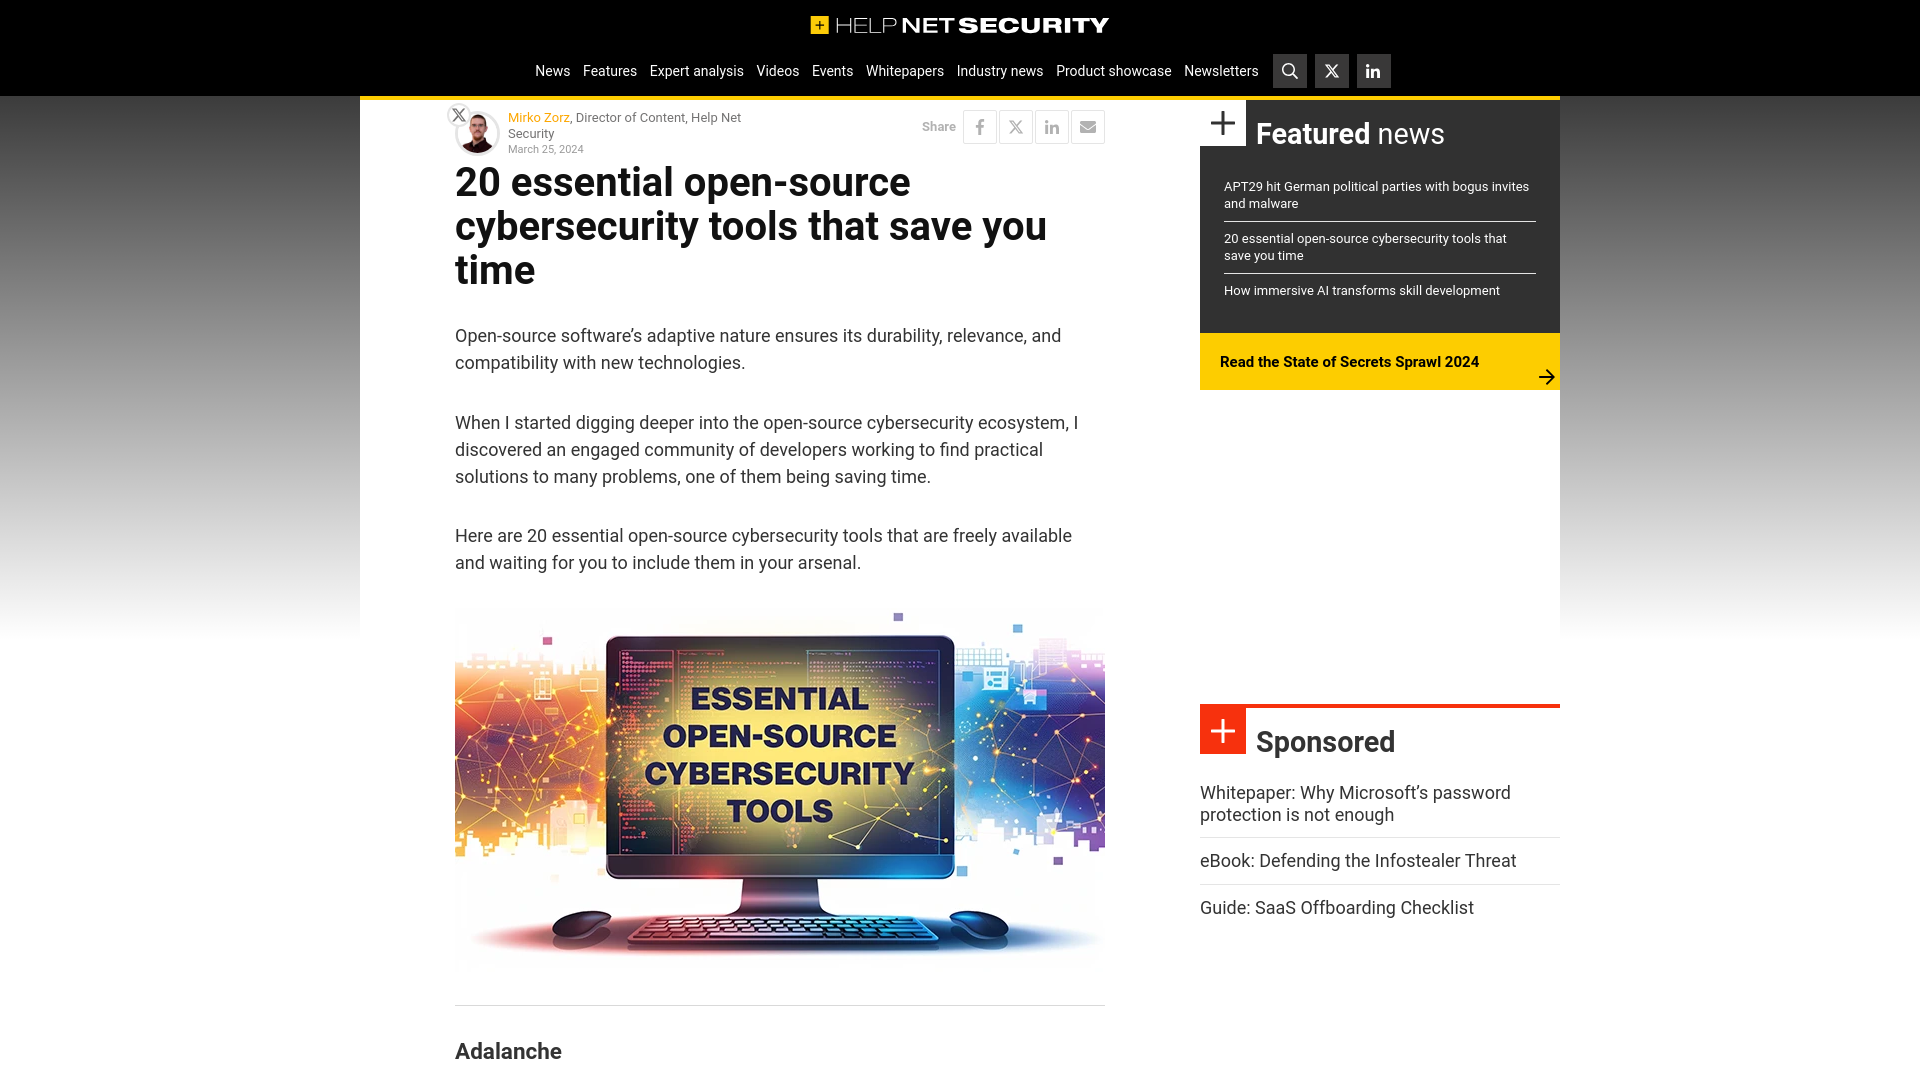The image size is (1920, 1080).
Task: Expand the Expert analysis nav menu
Action: click(696, 71)
